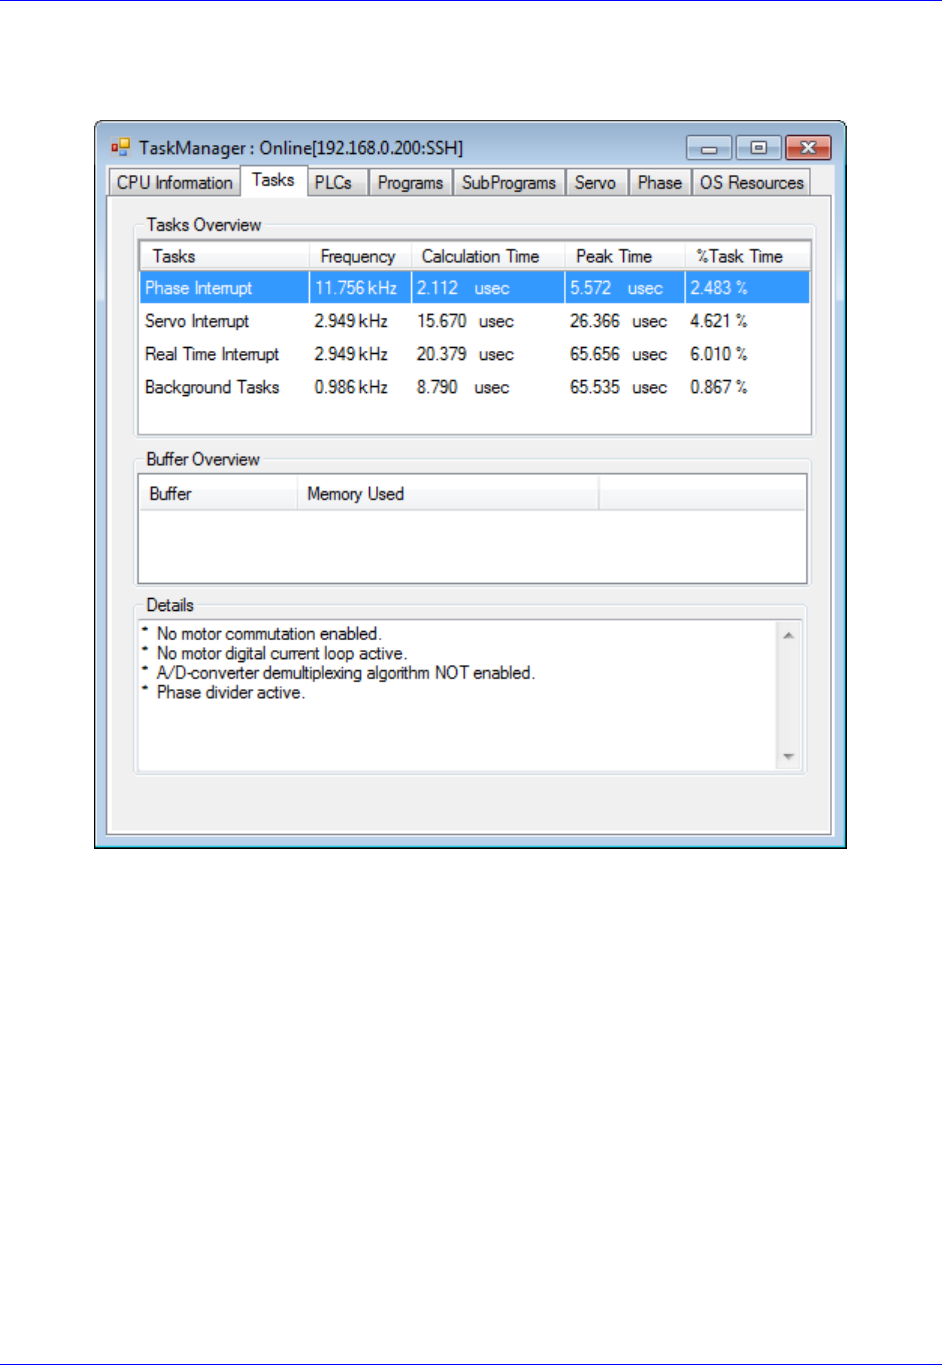Select the Phase Interrupt task row
Viewport: 942px width, 1365px height.
[475, 288]
